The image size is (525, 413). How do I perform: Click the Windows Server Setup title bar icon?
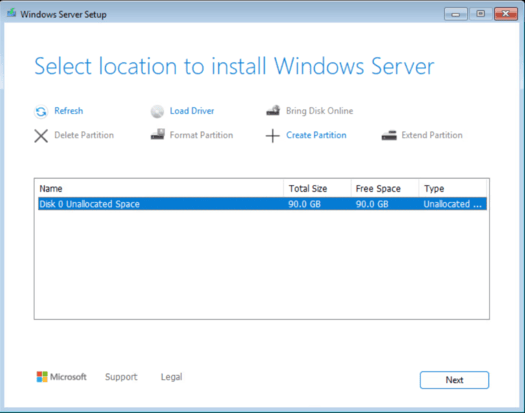(x=12, y=13)
